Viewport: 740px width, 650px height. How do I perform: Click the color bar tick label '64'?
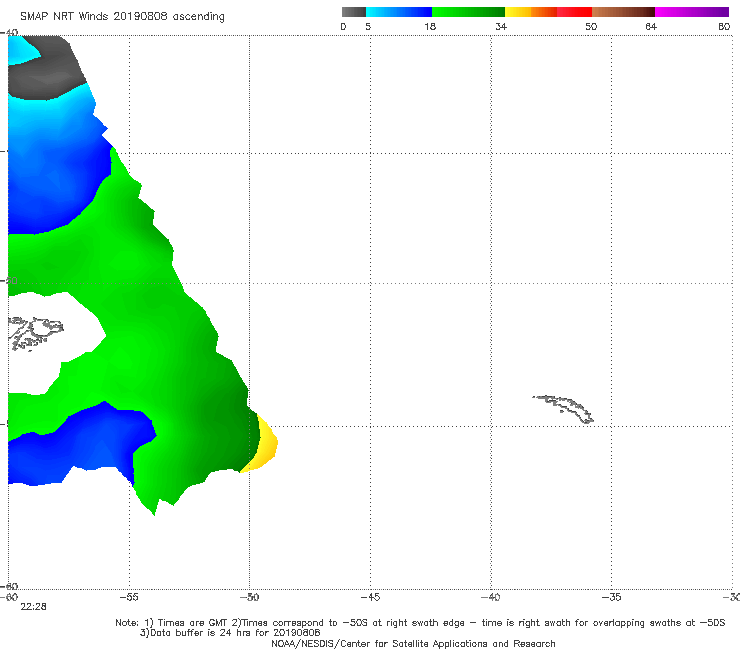(x=651, y=27)
